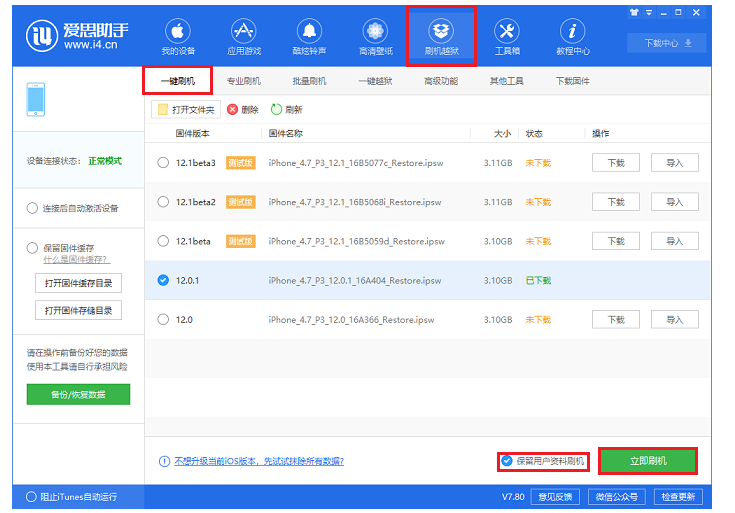Click 打开文件夹 open folder button
This screenshot has height=513, width=735.
(186, 110)
